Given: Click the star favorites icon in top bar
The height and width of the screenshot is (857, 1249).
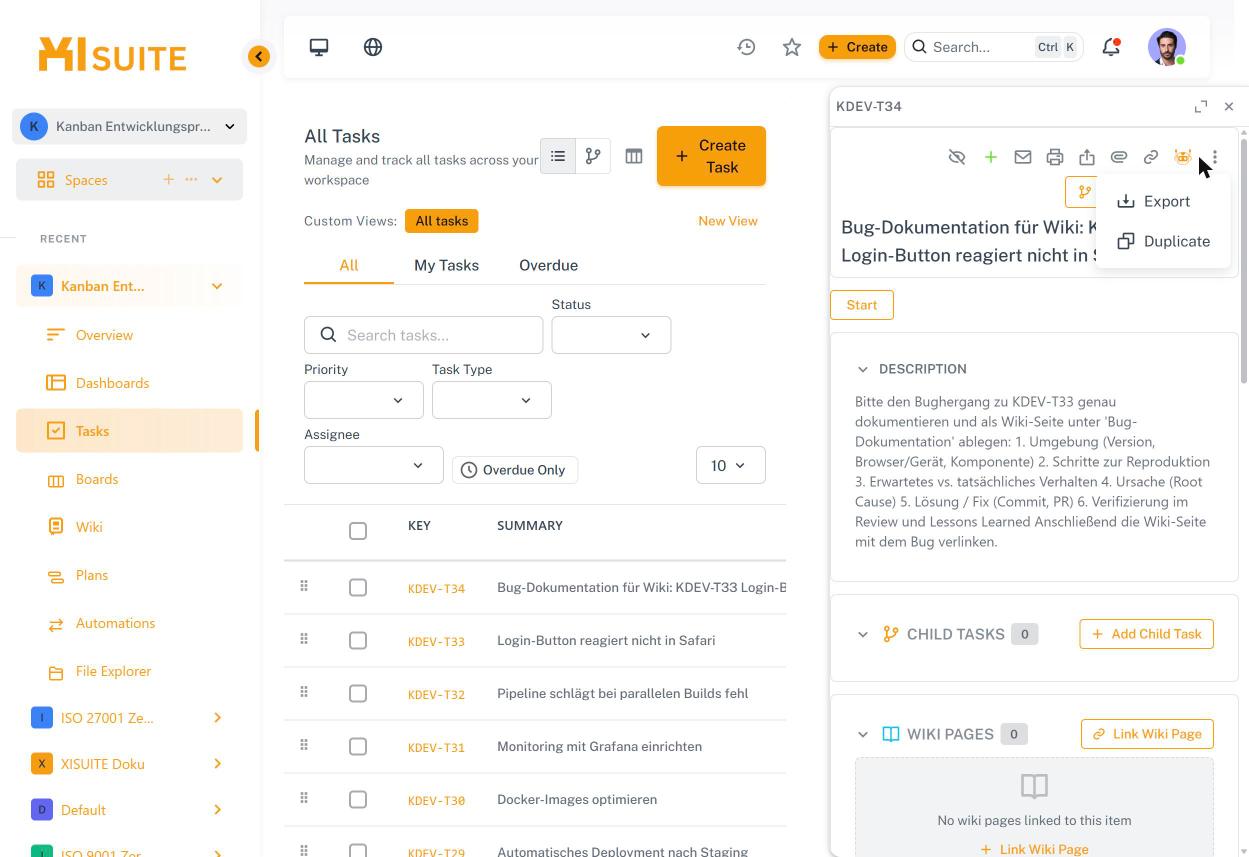Looking at the screenshot, I should coord(792,47).
